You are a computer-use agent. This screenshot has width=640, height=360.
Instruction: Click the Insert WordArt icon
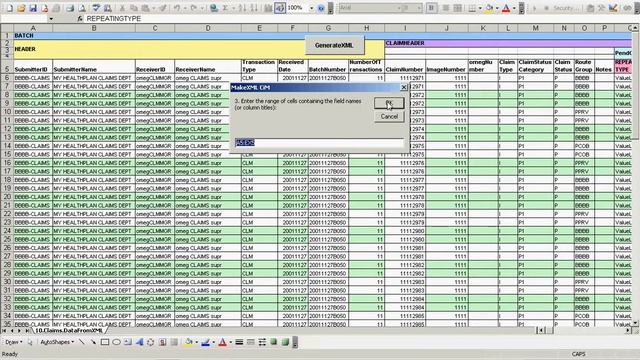139,342
